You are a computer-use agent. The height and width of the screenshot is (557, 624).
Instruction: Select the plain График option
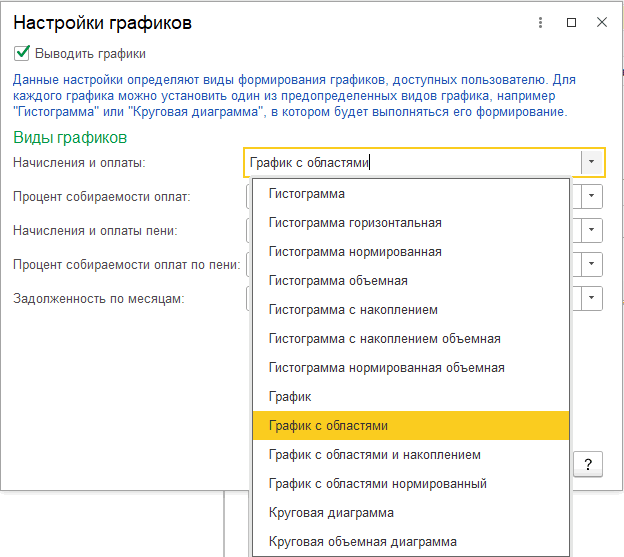tap(411, 397)
